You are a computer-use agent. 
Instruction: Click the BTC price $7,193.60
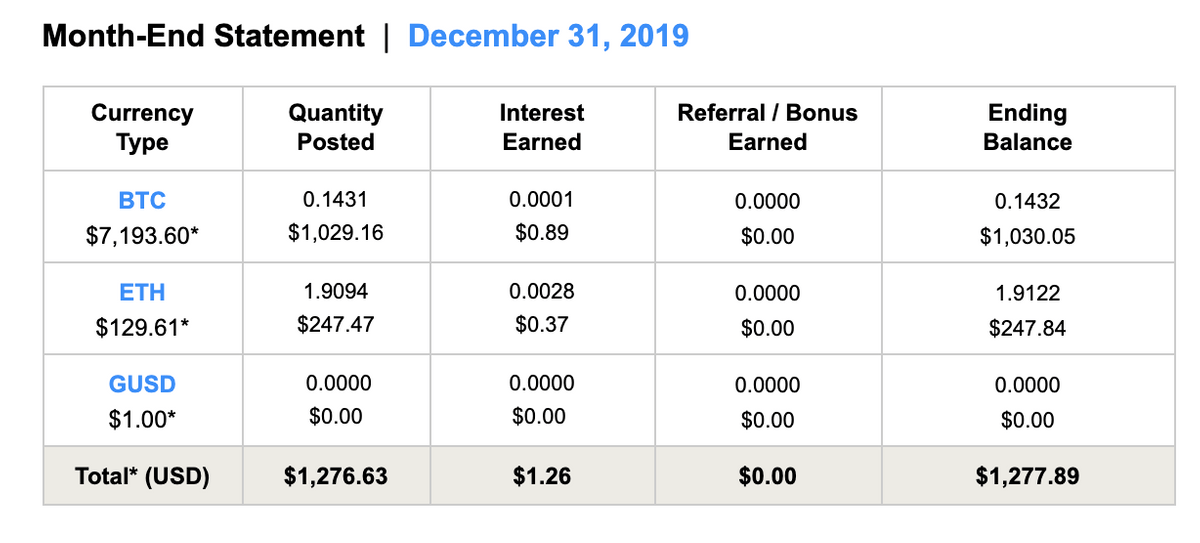pos(142,237)
